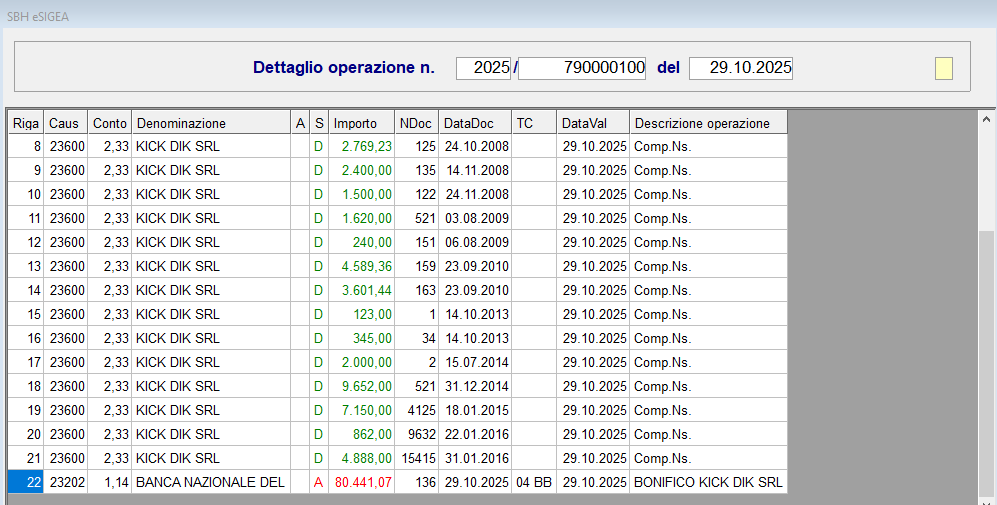Screen dimensions: 997x505
Task: Click the Riga column header
Action: coord(25,123)
